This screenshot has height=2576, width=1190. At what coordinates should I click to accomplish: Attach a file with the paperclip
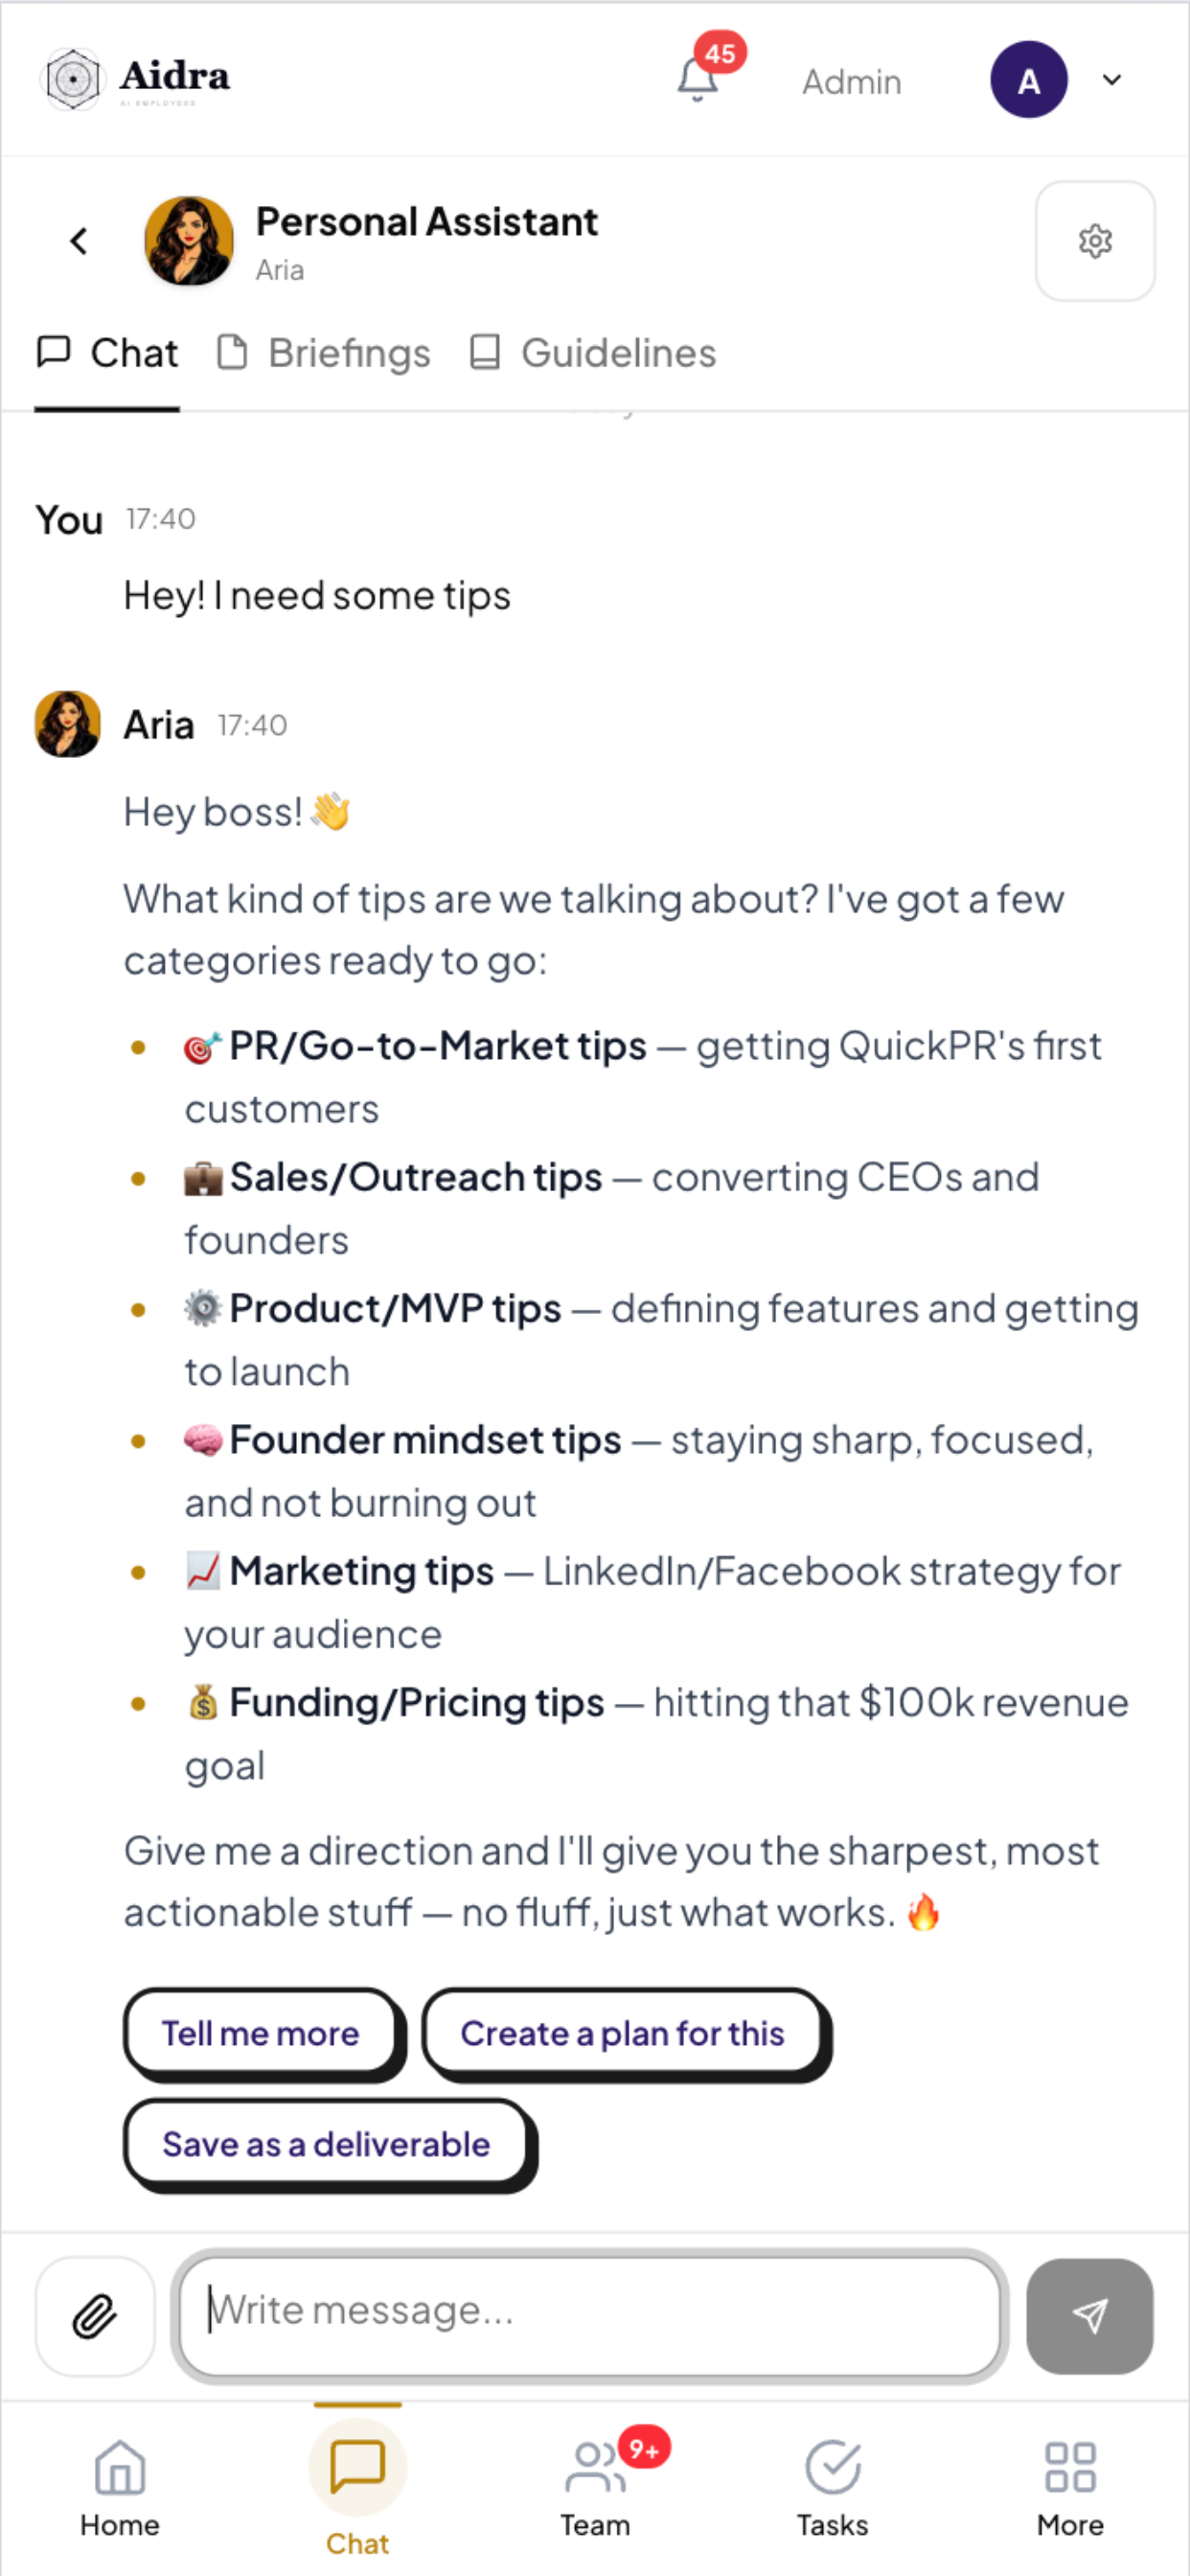[x=95, y=2316]
